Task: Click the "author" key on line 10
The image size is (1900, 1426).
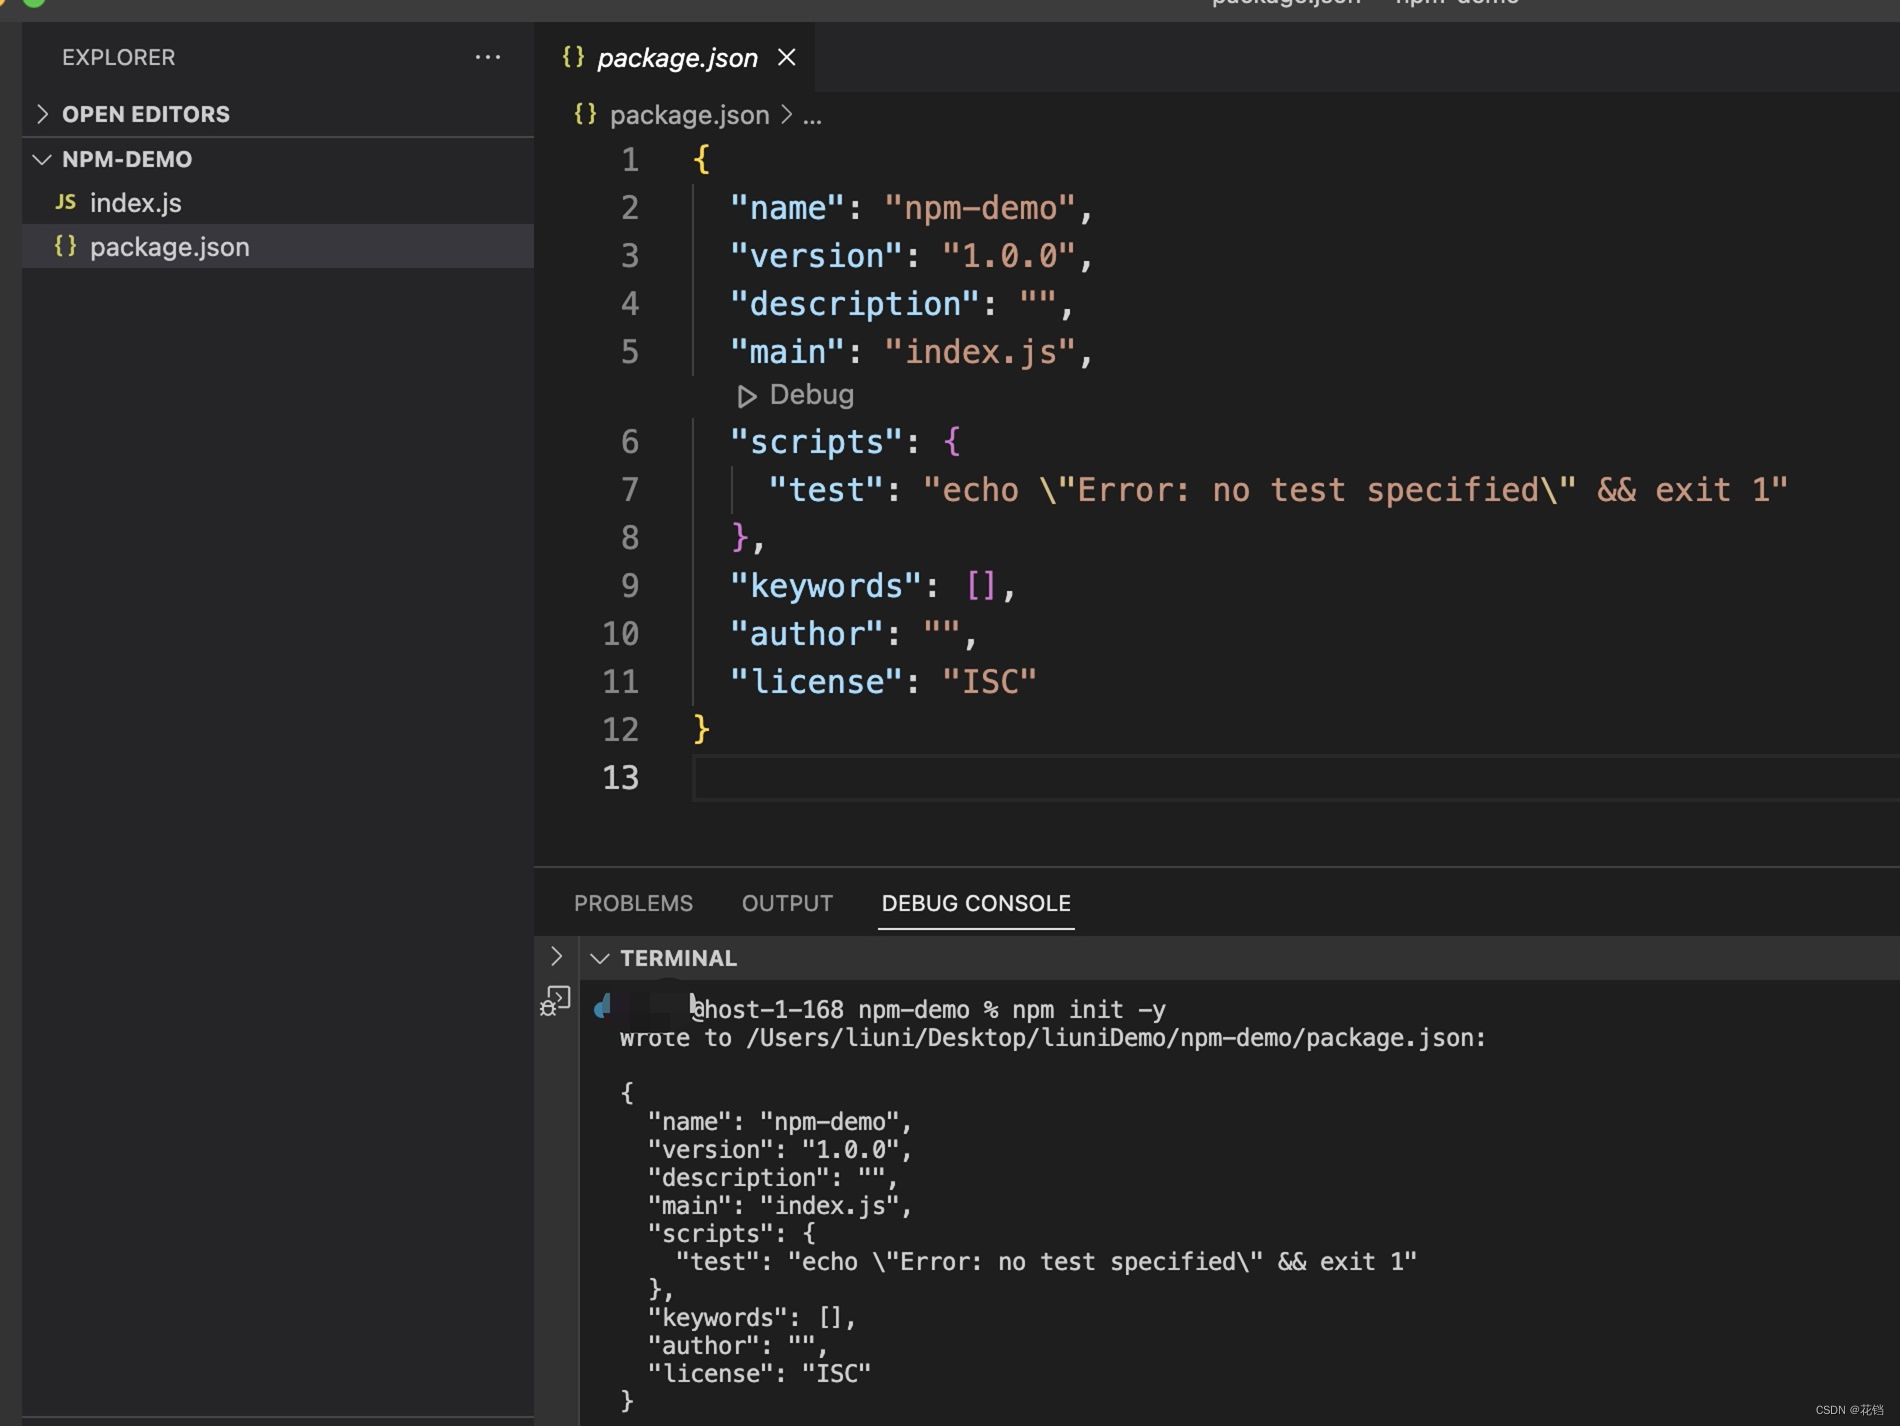Action: tap(807, 634)
